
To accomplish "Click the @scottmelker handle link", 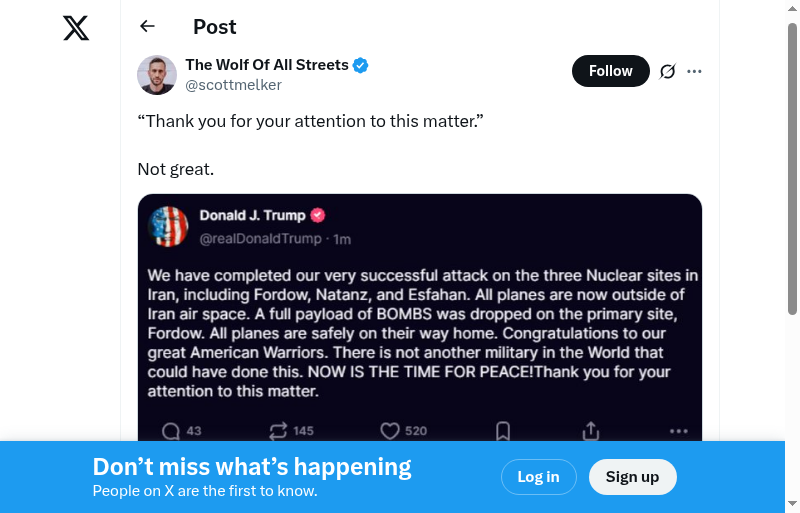I will pos(233,85).
